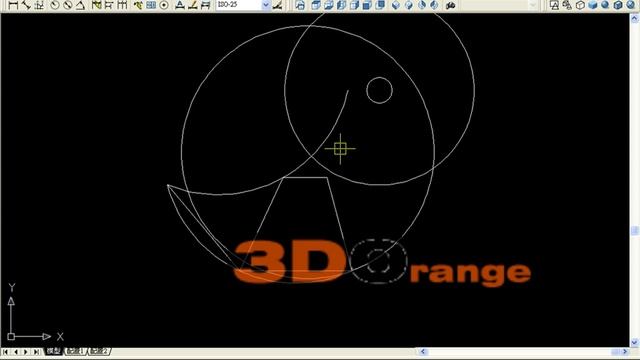
Task: Apply the Dimension Update tool
Action: pyautogui.click(x=205, y=5)
